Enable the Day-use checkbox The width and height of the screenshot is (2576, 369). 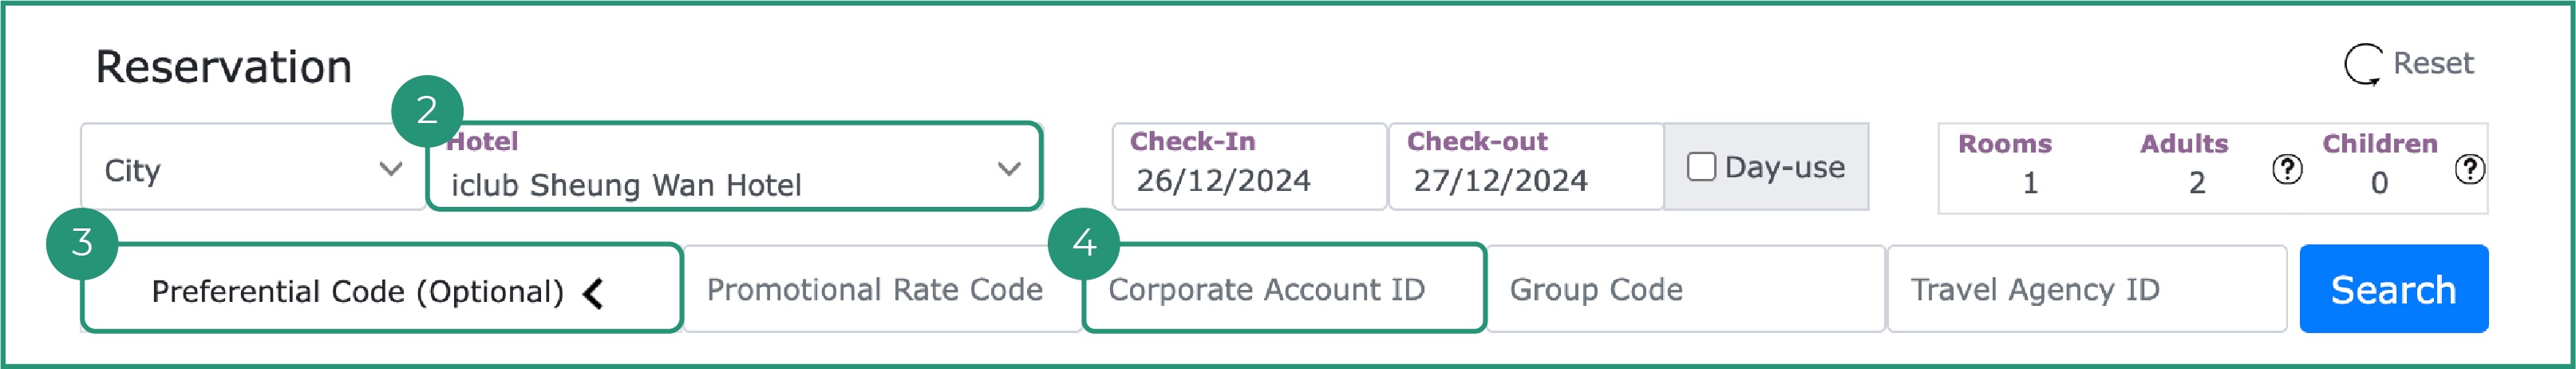pos(1701,167)
